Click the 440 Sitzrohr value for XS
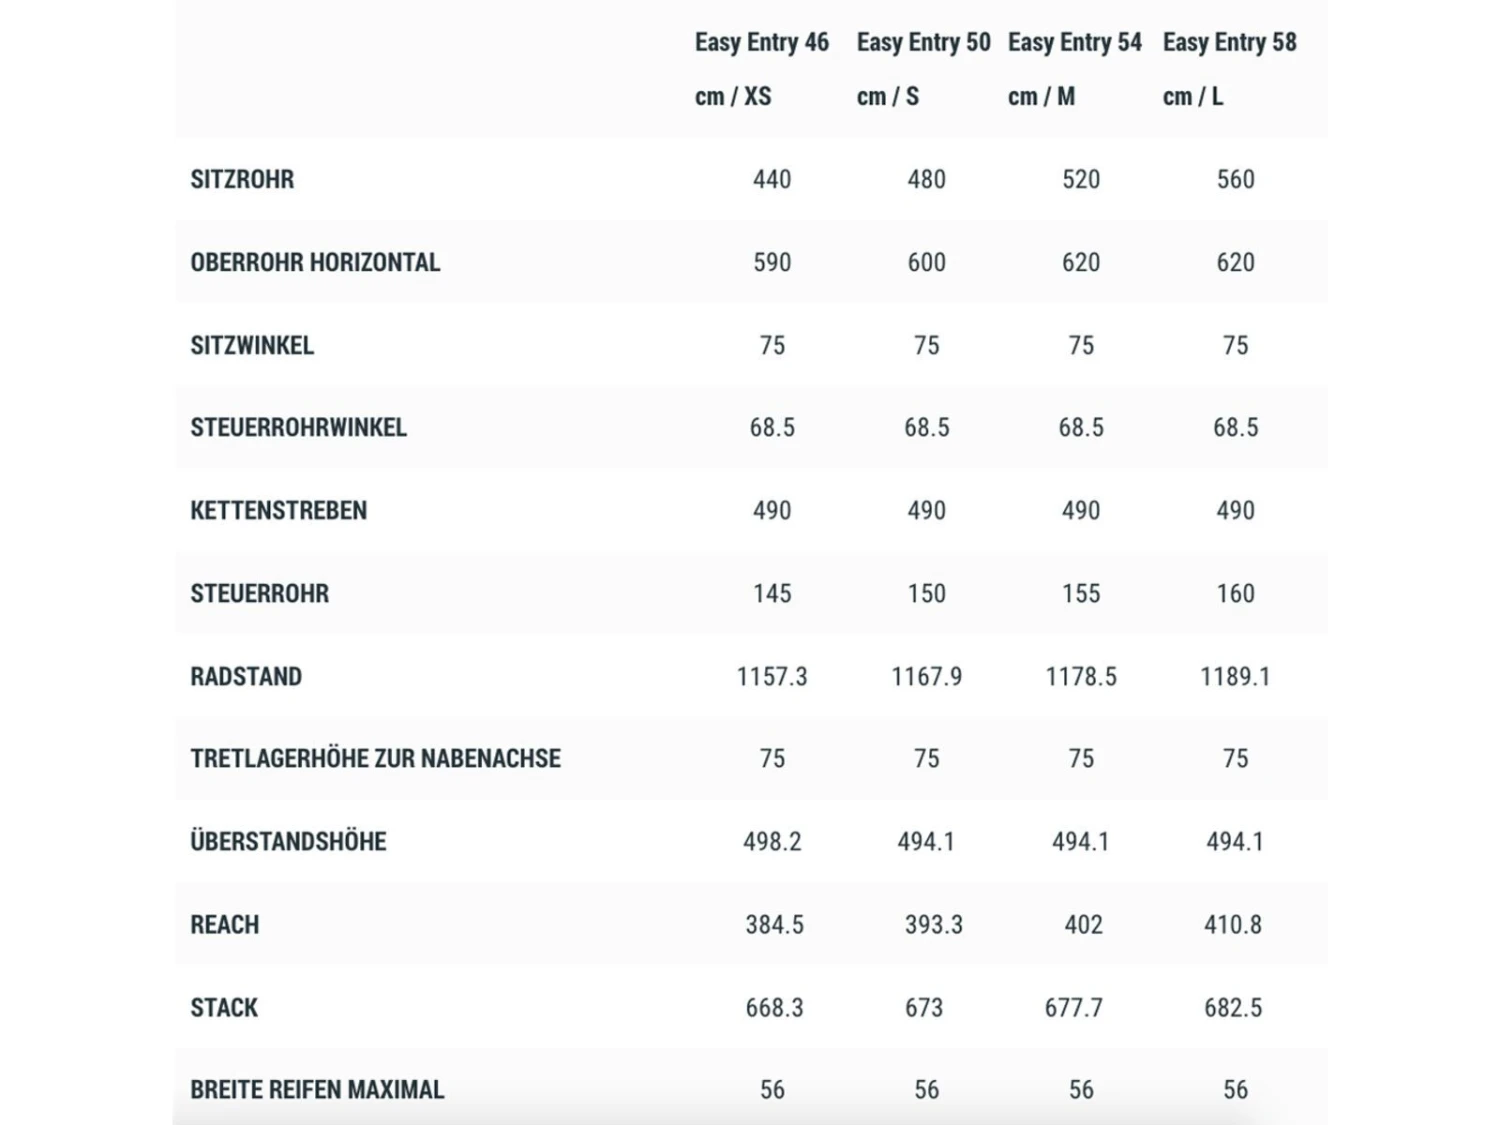Image resolution: width=1500 pixels, height=1125 pixels. tap(771, 180)
